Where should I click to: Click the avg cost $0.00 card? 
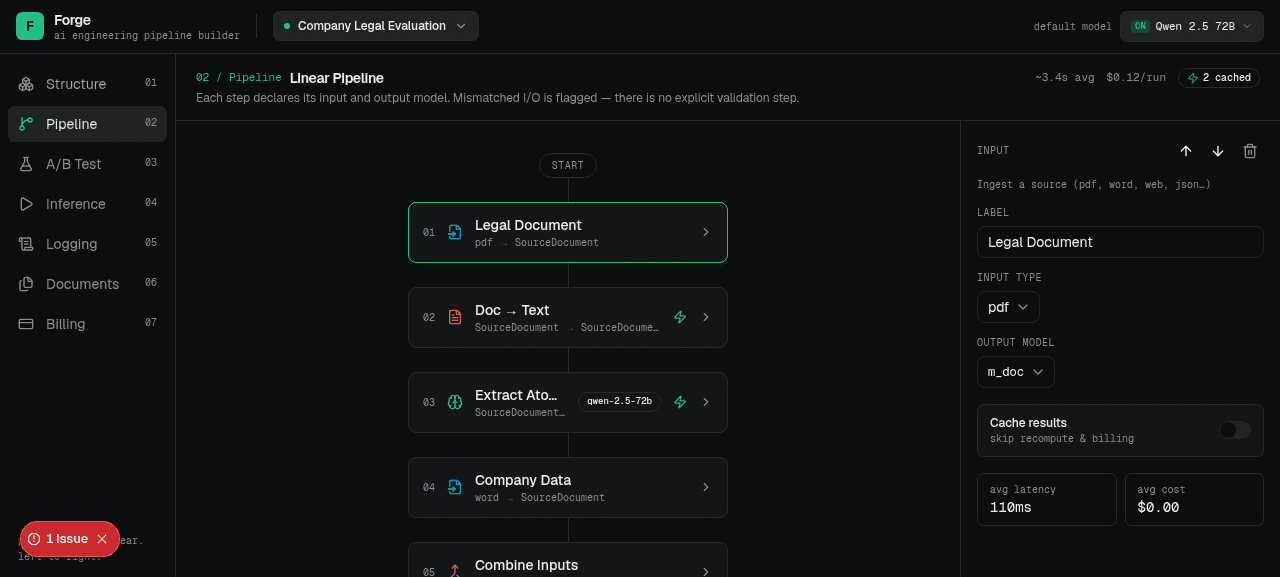1194,499
